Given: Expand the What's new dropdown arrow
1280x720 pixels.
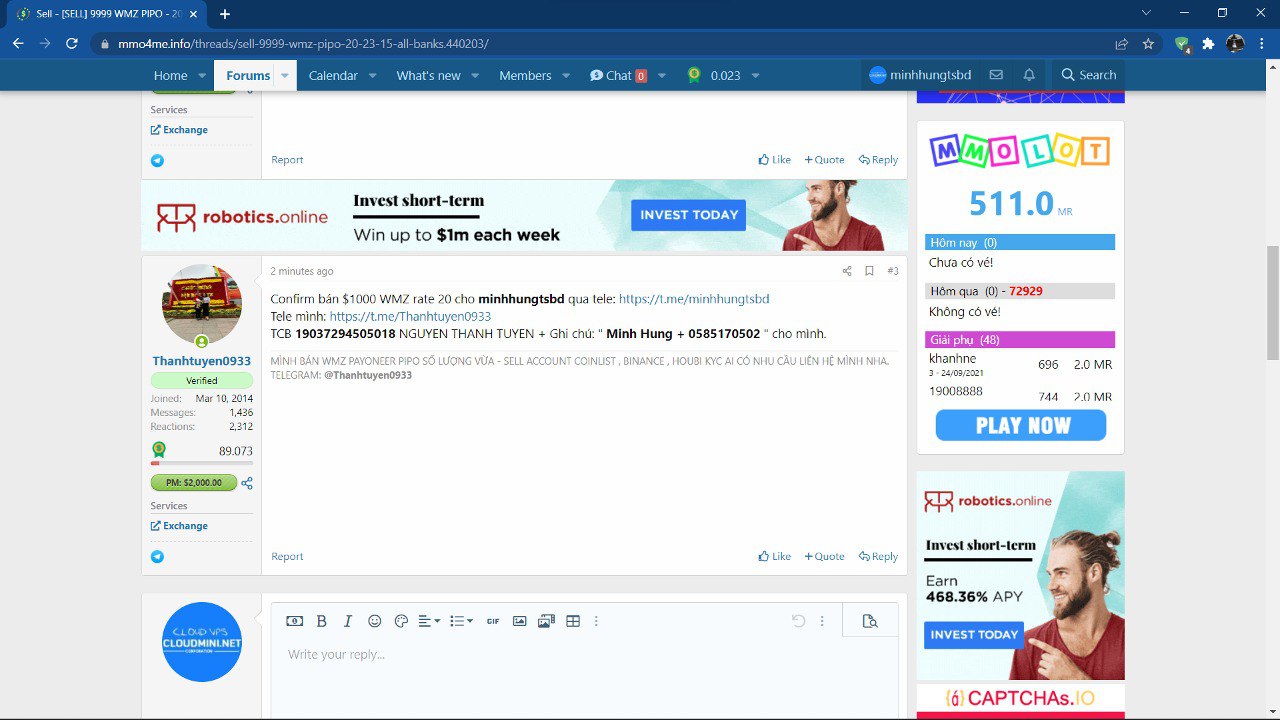Looking at the screenshot, I should pos(475,75).
